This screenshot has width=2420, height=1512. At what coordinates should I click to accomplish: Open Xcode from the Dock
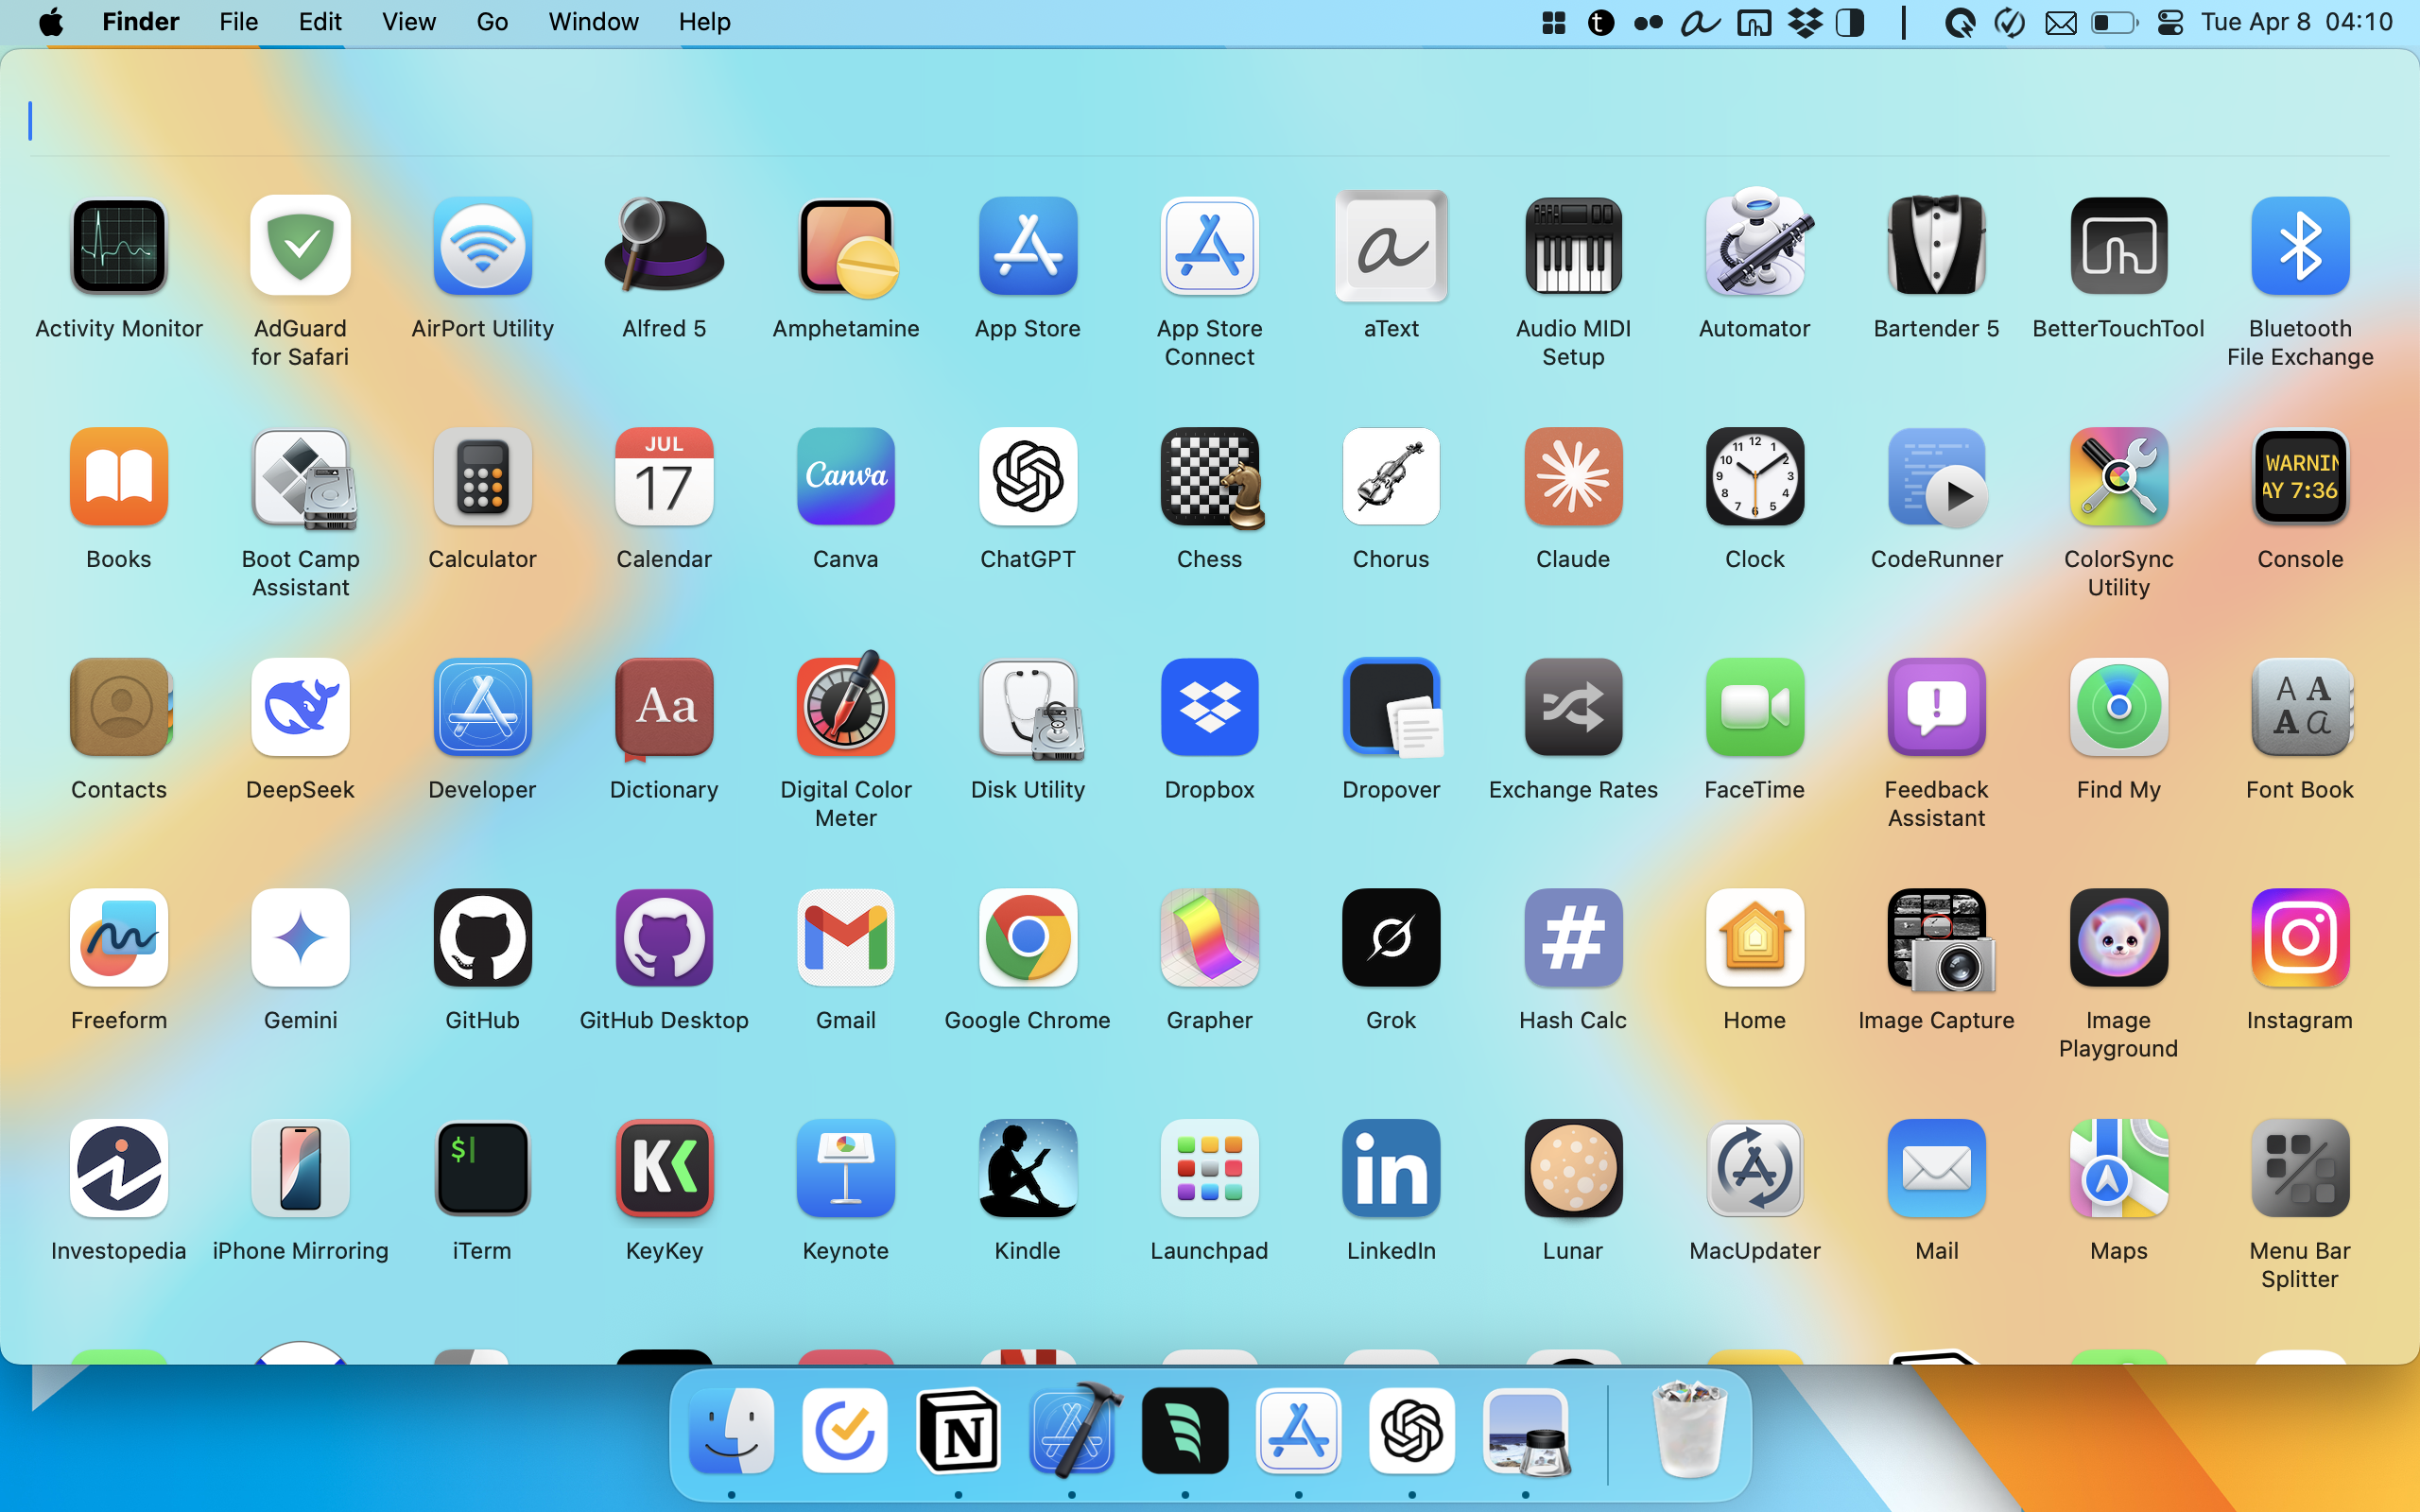(1072, 1431)
